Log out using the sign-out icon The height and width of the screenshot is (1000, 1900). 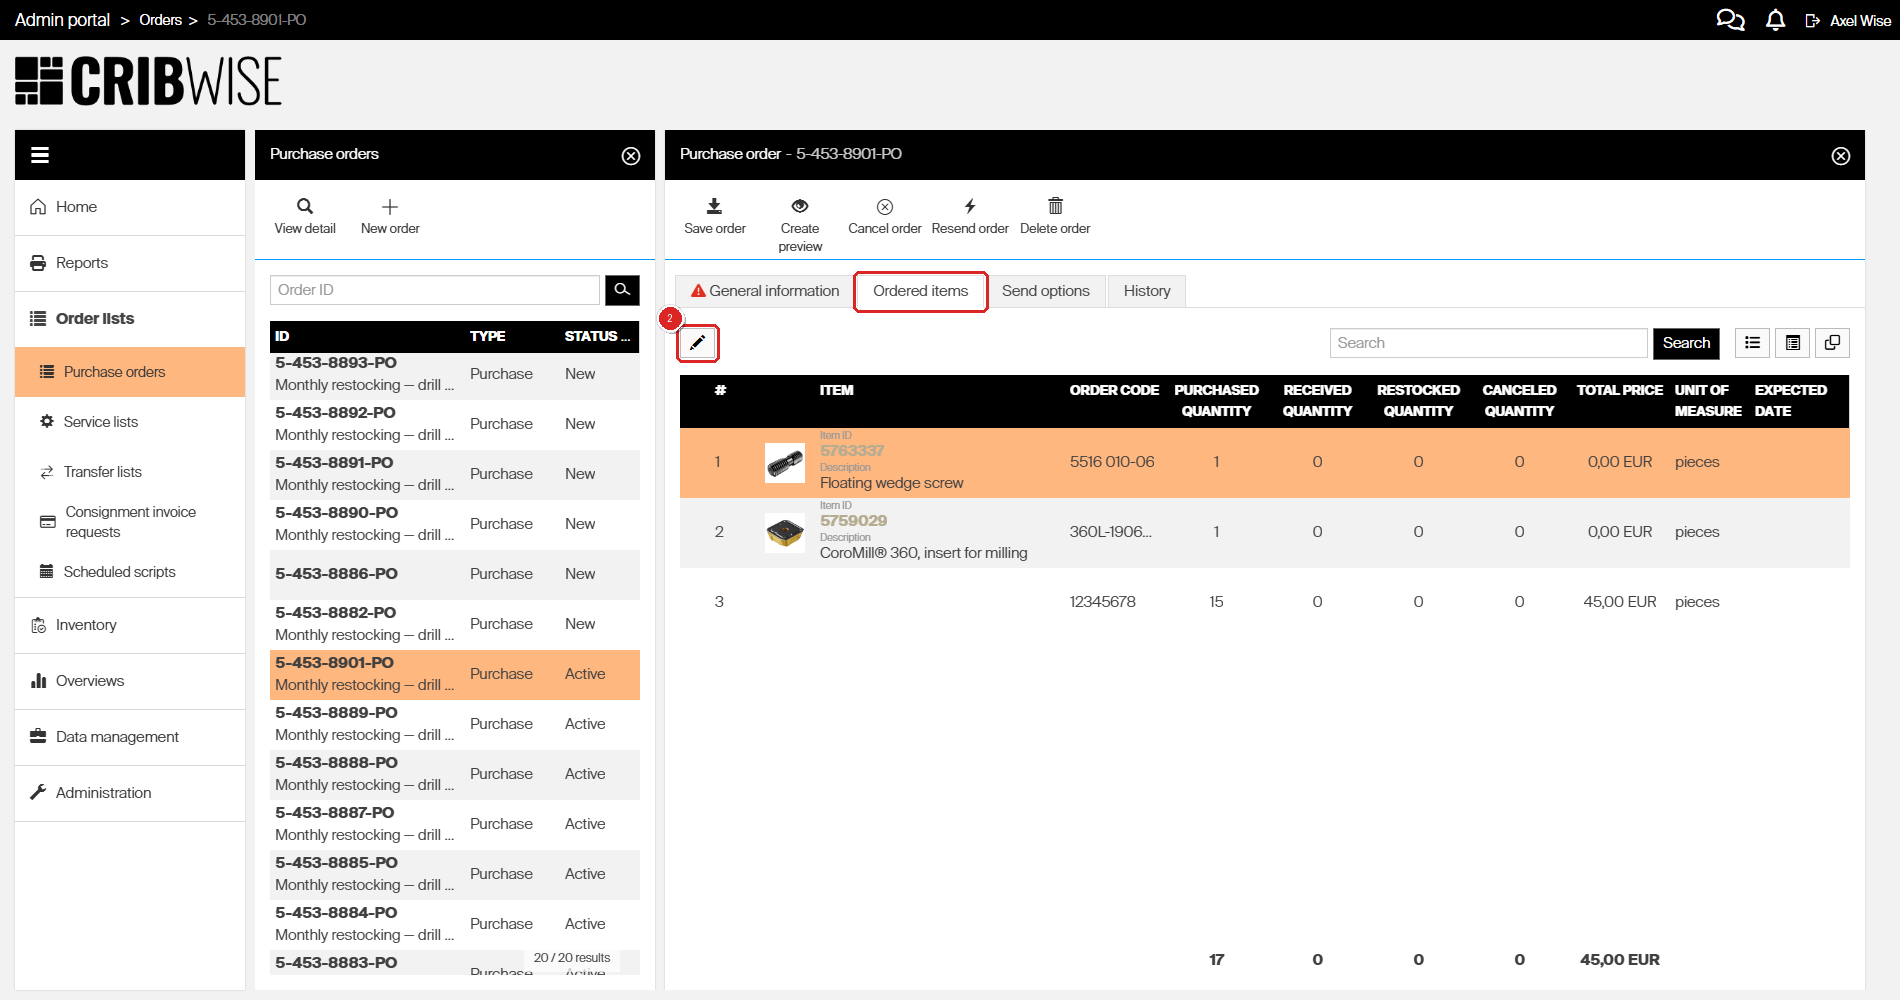point(1812,19)
